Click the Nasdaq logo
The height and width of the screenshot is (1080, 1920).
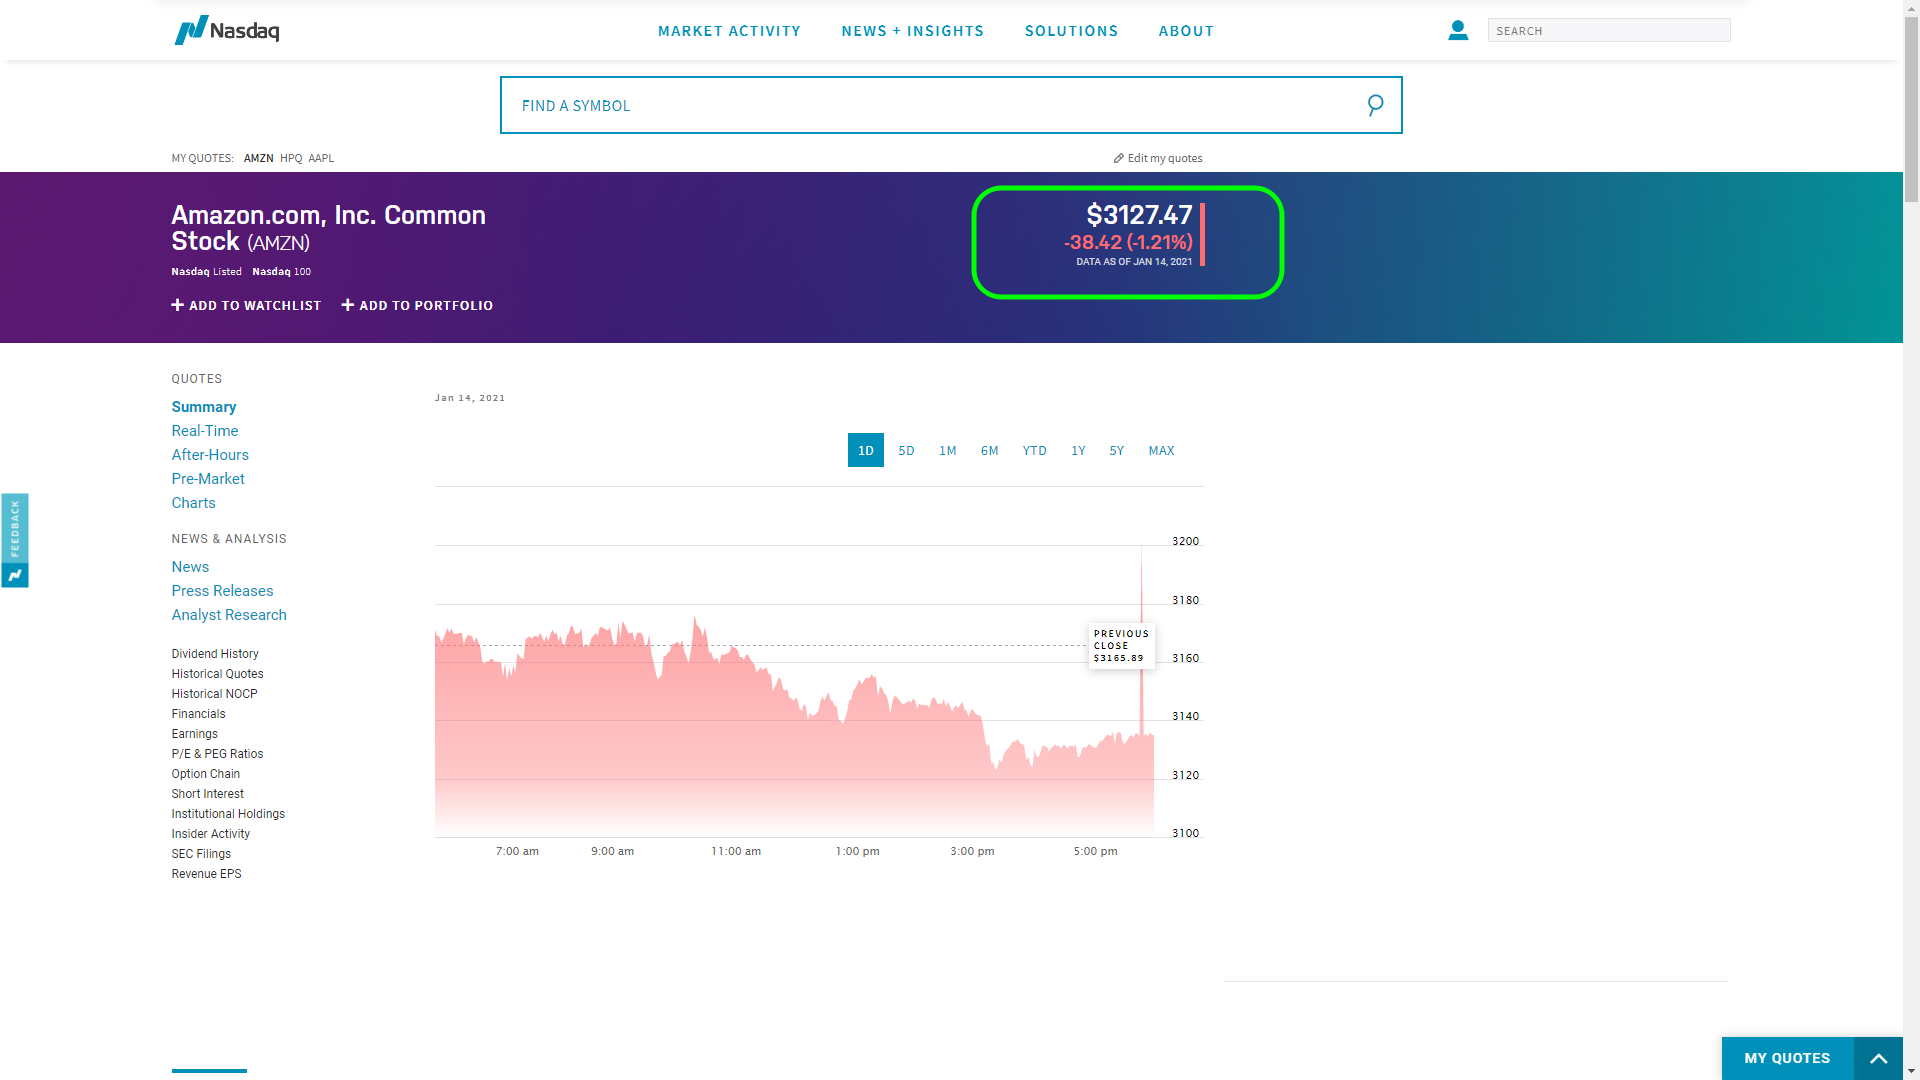pyautogui.click(x=227, y=30)
